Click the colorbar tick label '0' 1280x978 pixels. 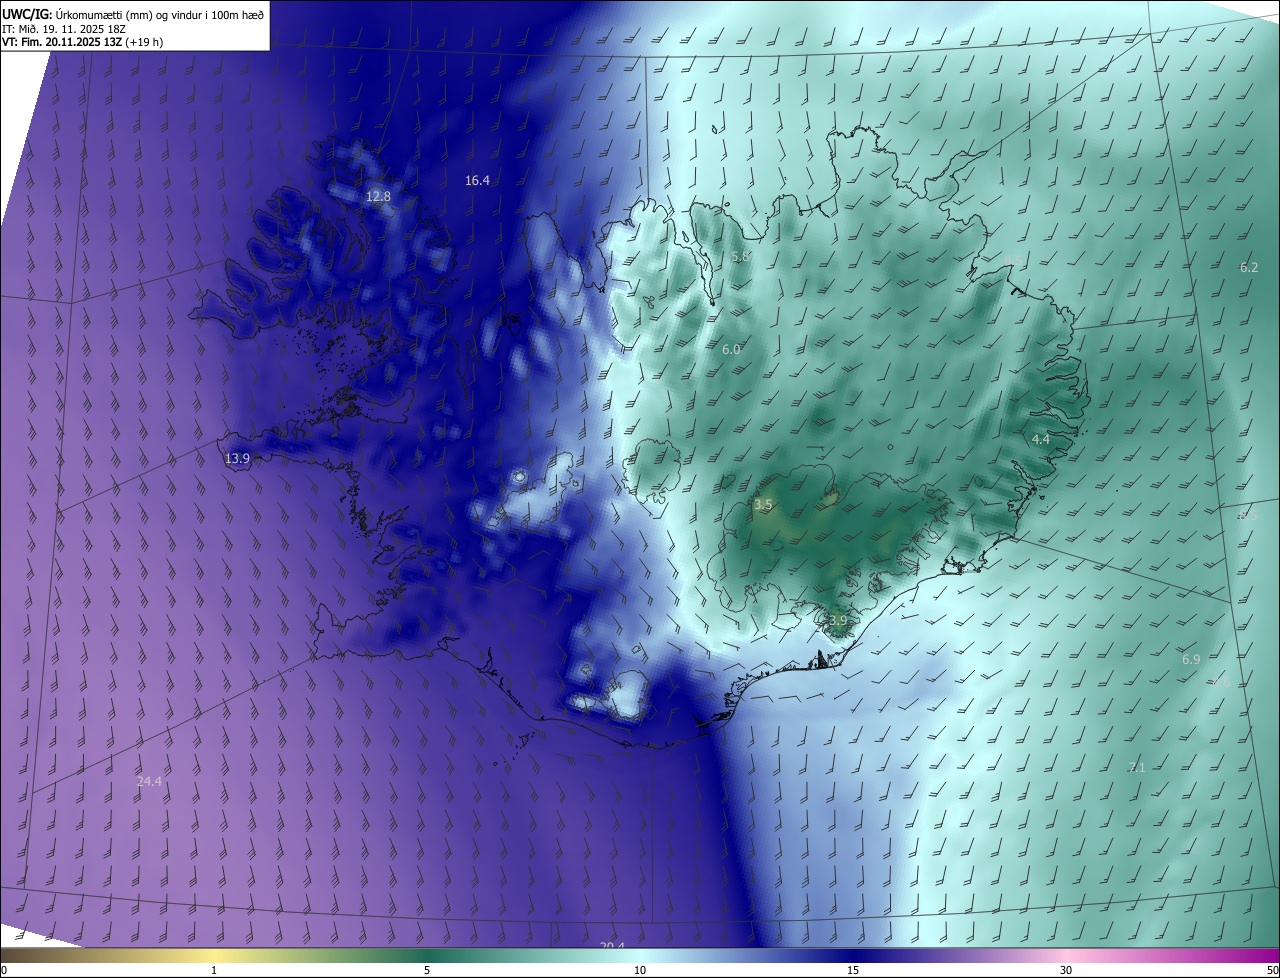3,970
